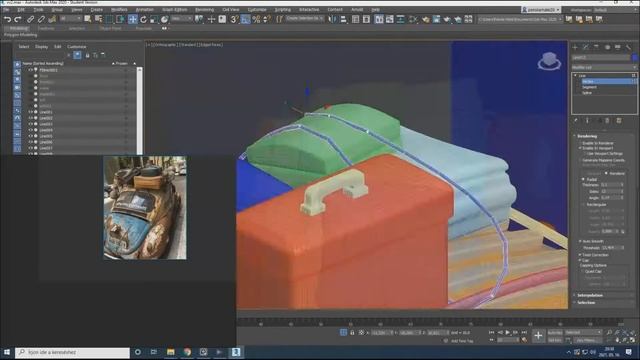The width and height of the screenshot is (640, 360).
Task: Select Spline sub-object in modifier stack
Action: pyautogui.click(x=587, y=93)
